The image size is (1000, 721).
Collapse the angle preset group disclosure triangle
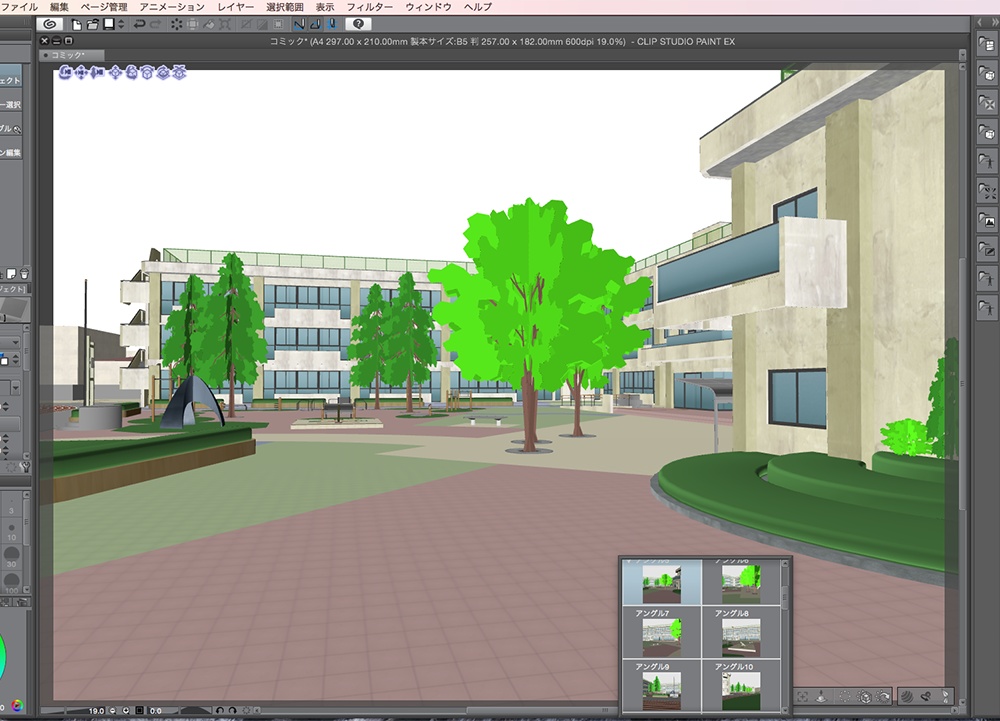coord(630,562)
